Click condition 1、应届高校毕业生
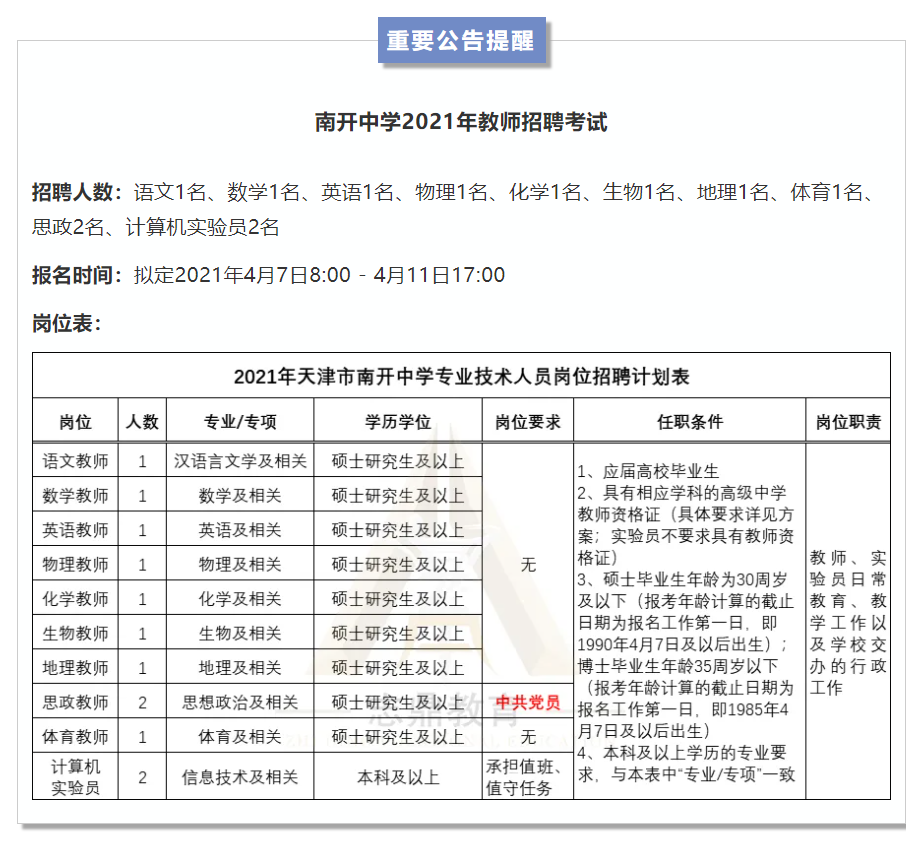The image size is (917, 841). point(648,471)
